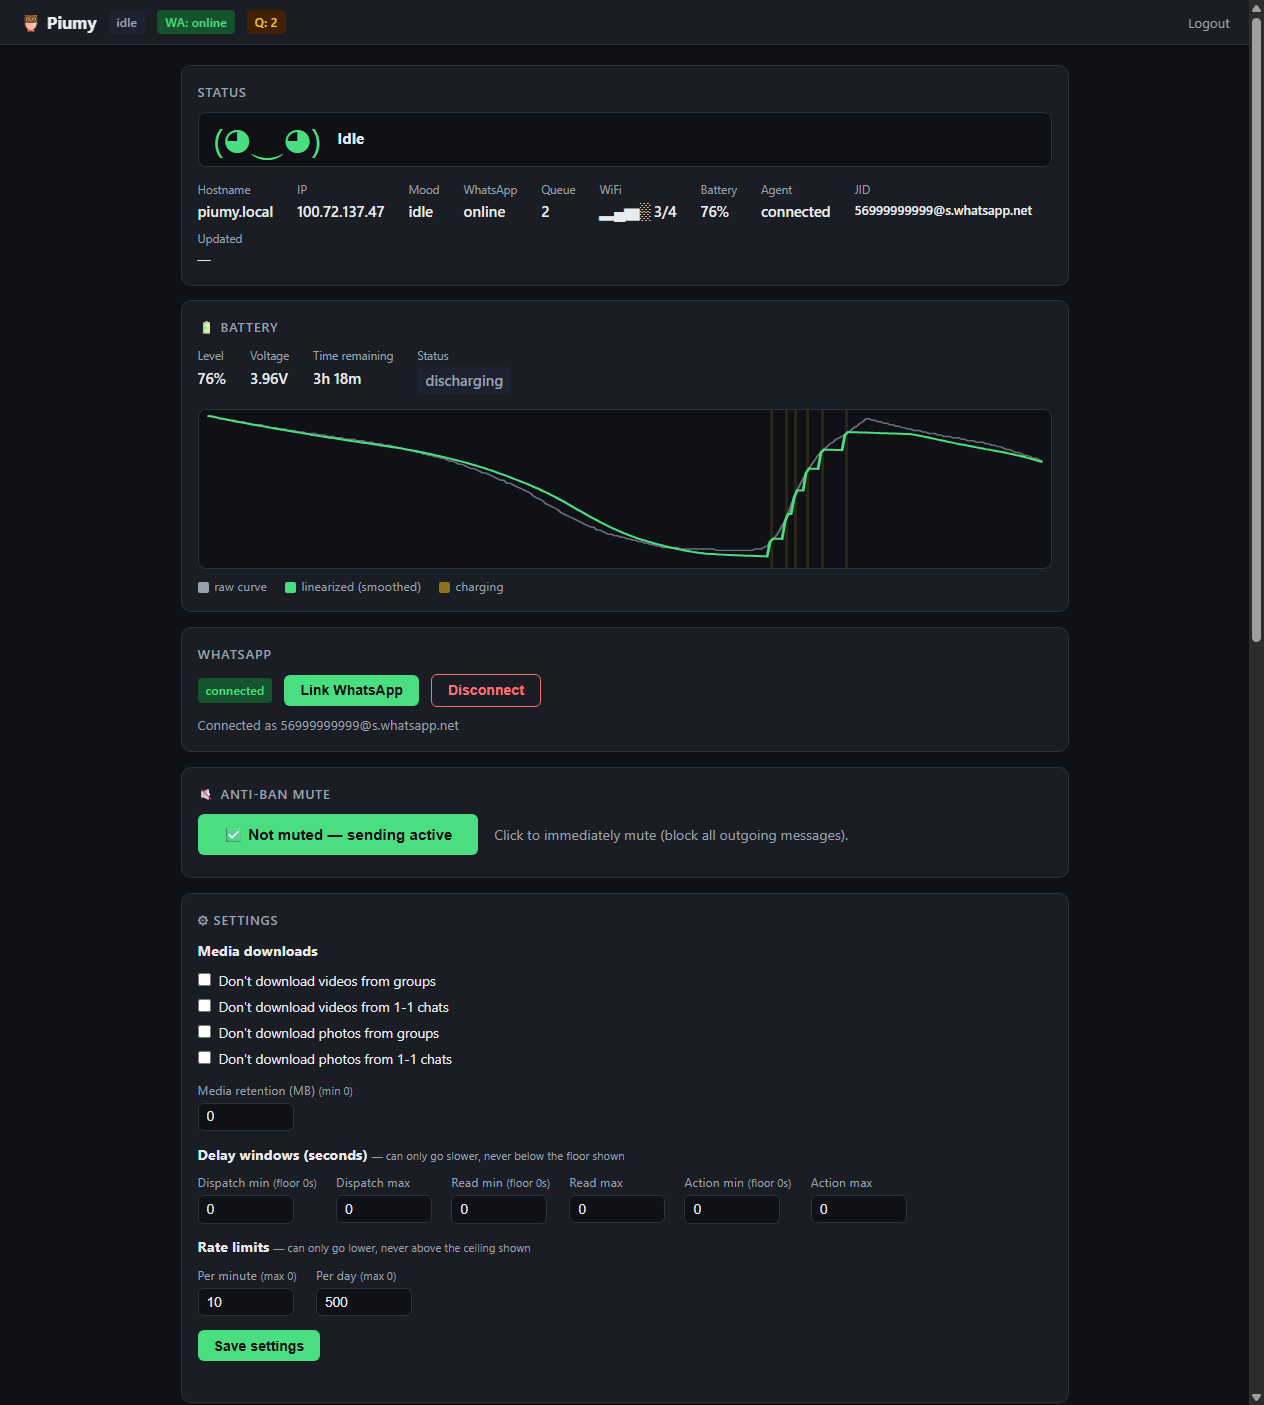Click IP address 100.72.137.47
Viewport: 1264px width, 1405px height.
(340, 212)
